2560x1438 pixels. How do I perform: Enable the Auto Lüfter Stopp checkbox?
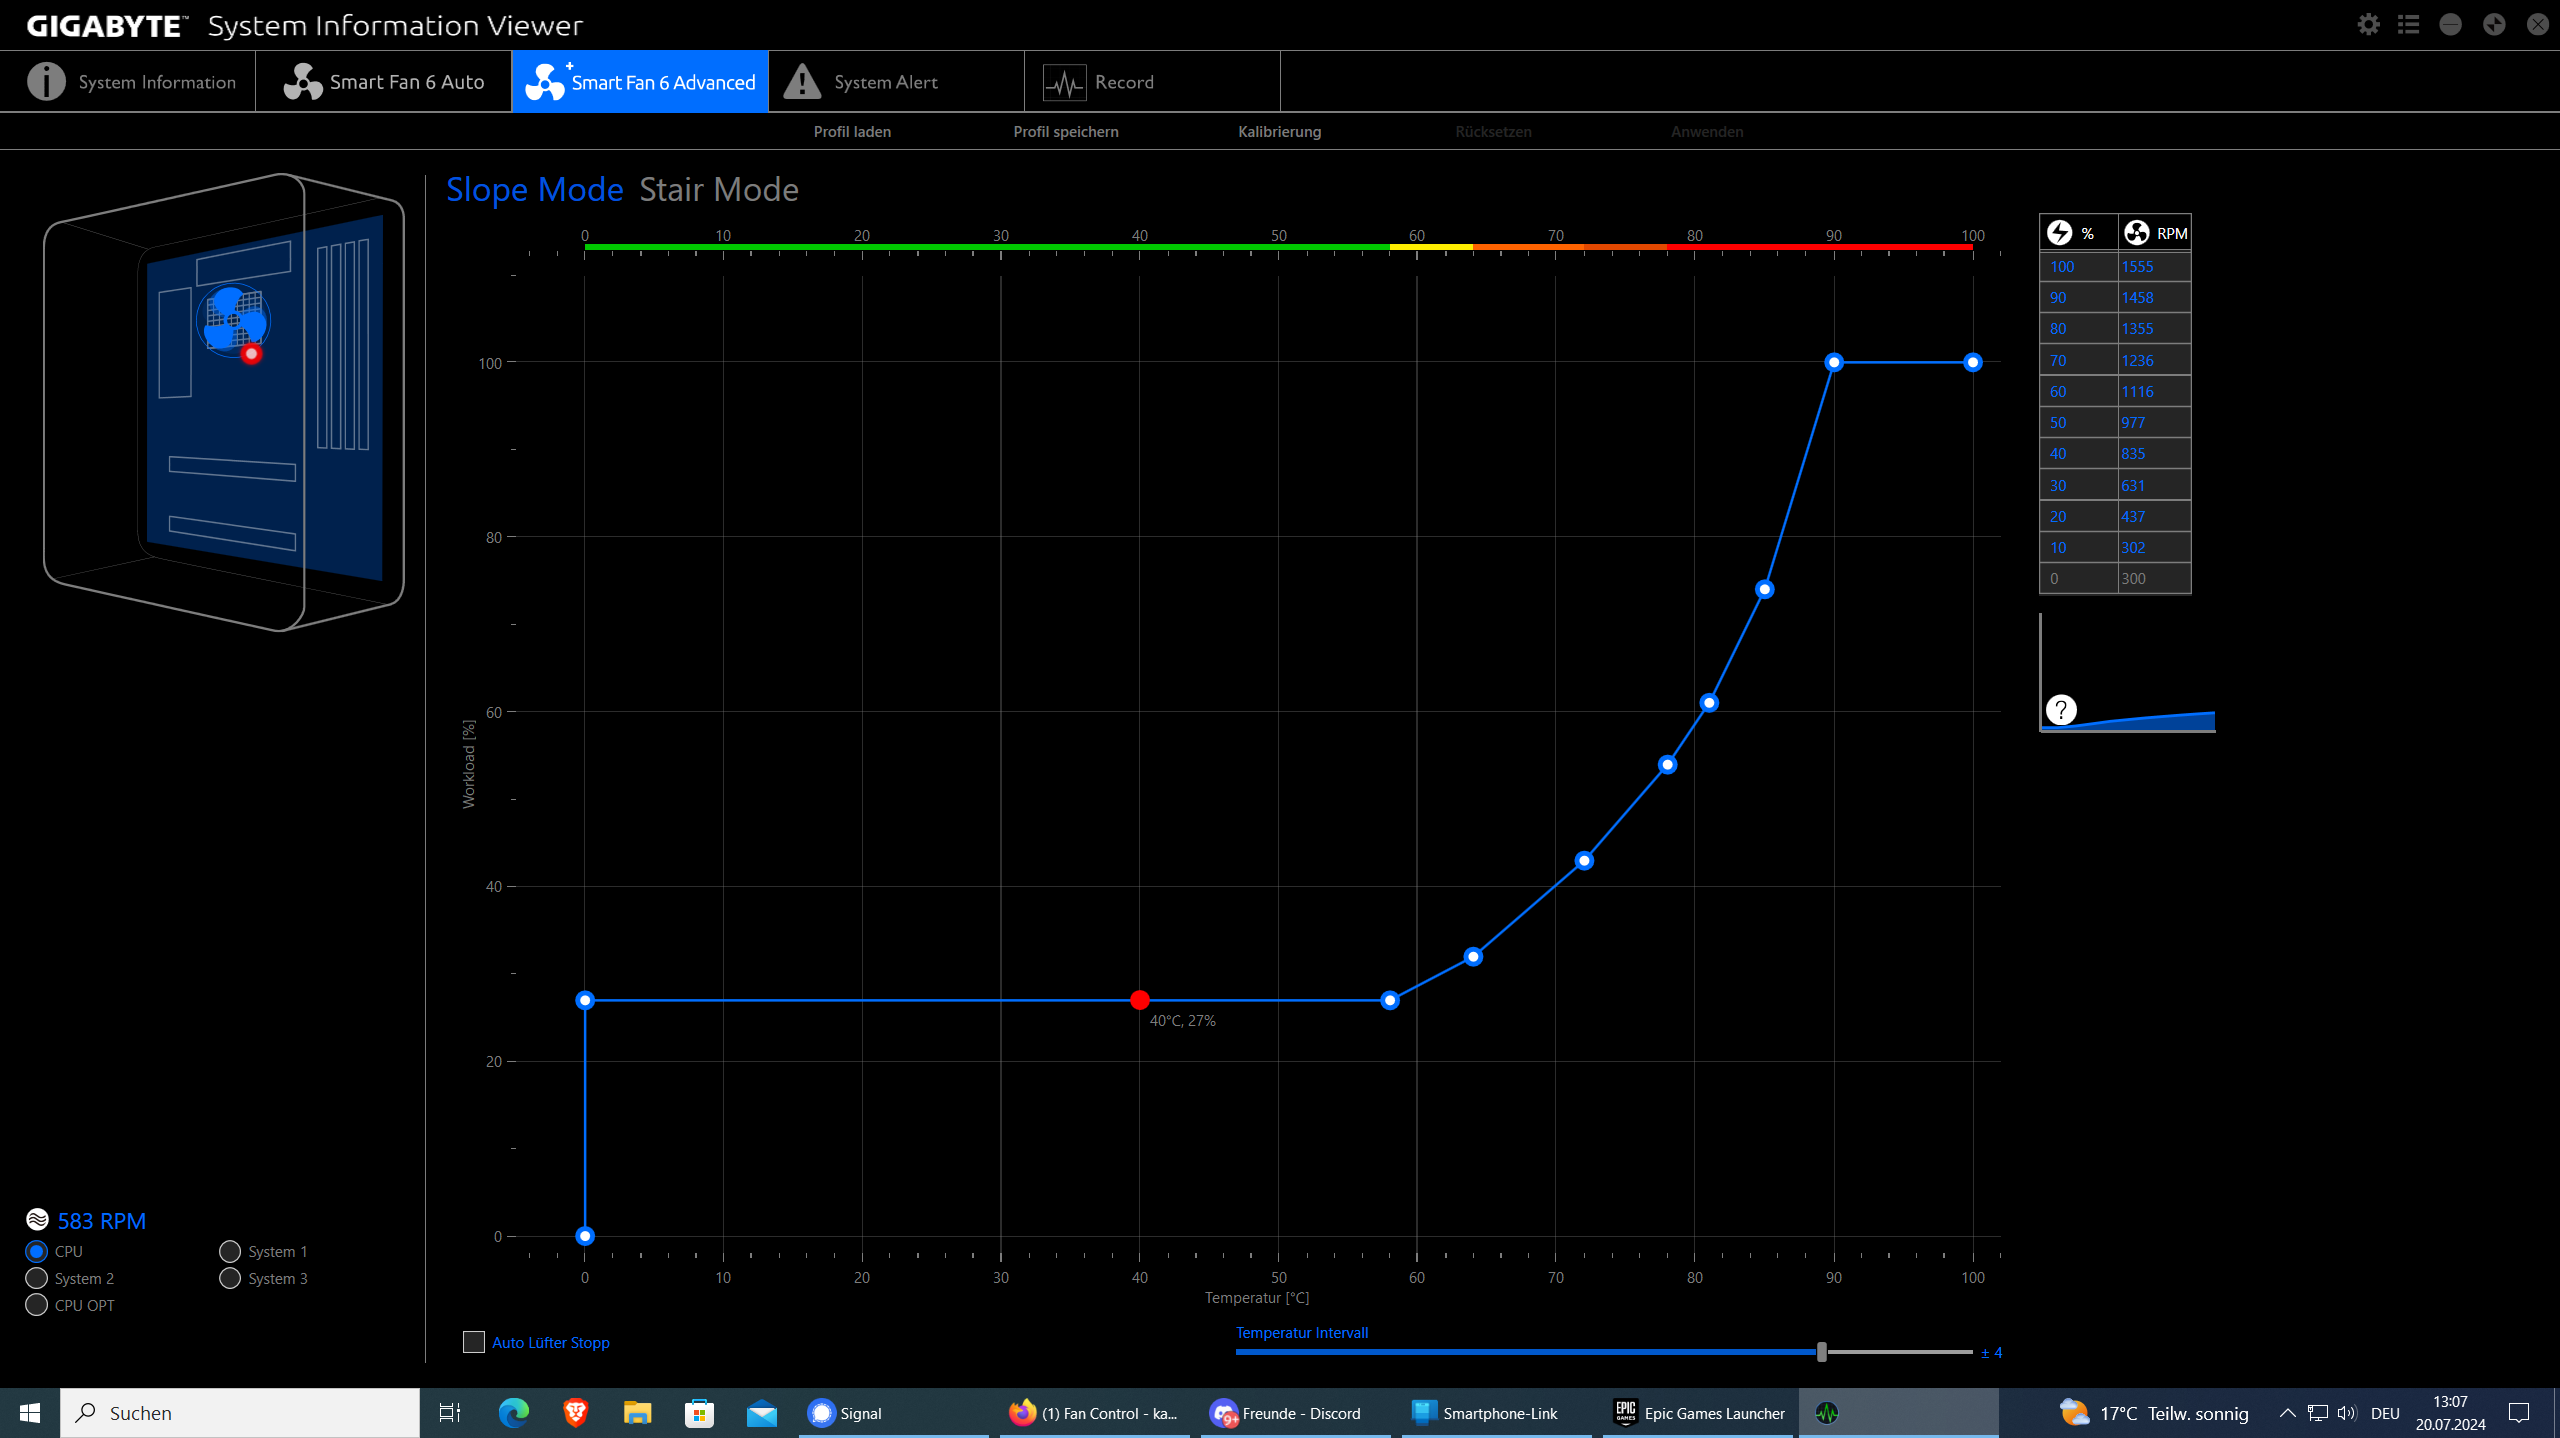(x=474, y=1342)
